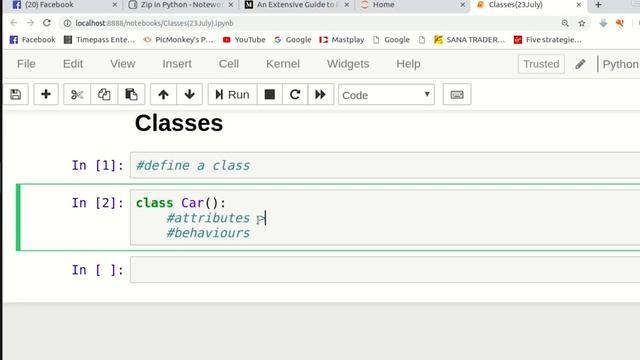Click the download extension arrow icon
Viewport: 640px width, 360px height.
point(603,23)
